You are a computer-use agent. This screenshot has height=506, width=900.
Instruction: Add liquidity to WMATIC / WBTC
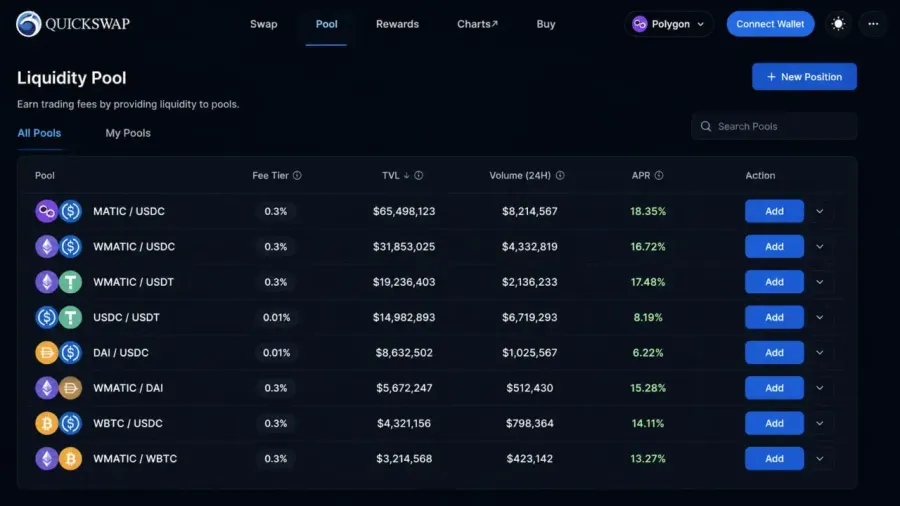pos(774,459)
